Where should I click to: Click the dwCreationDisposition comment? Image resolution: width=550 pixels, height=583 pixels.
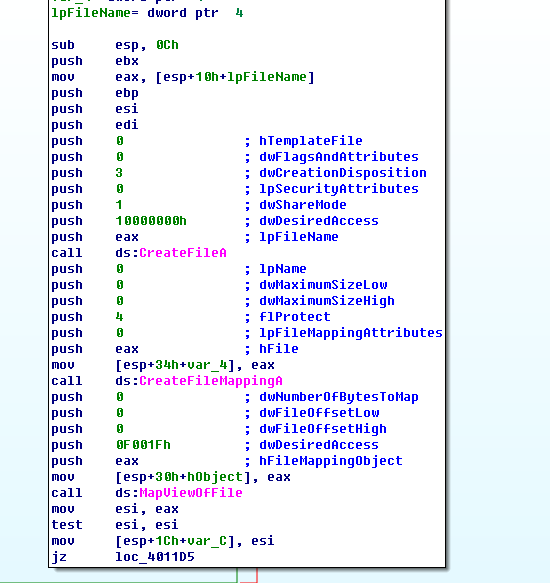coord(343,173)
